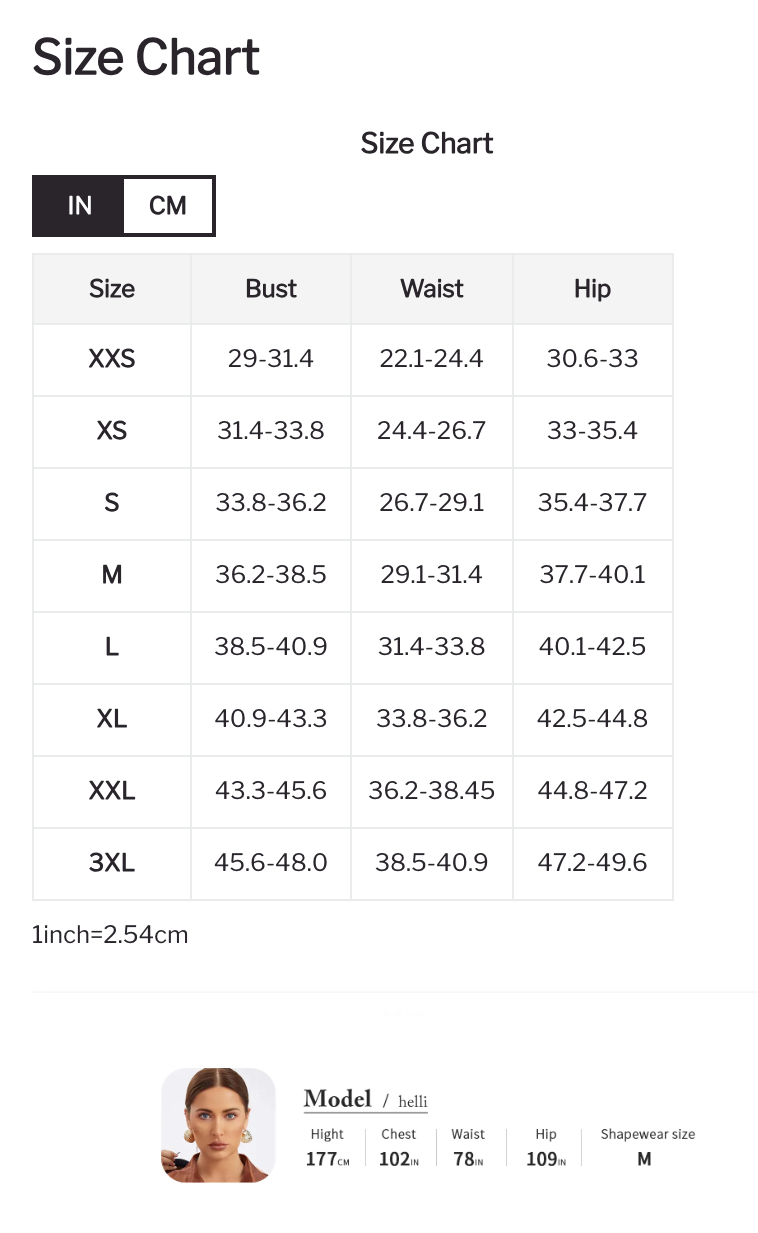
Task: Click the model helli photo thumbnail
Action: point(218,1124)
